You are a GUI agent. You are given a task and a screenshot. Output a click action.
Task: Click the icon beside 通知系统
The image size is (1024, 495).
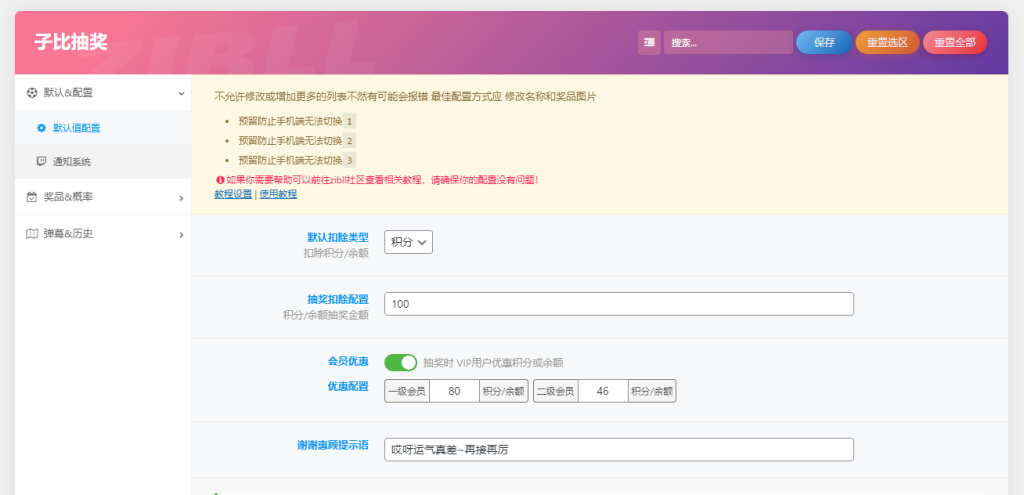click(41, 161)
